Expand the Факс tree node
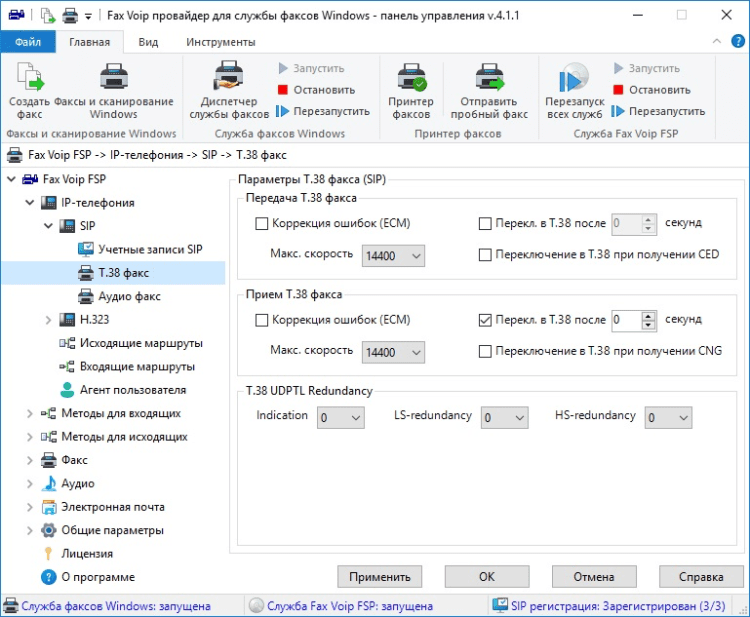 (30, 460)
